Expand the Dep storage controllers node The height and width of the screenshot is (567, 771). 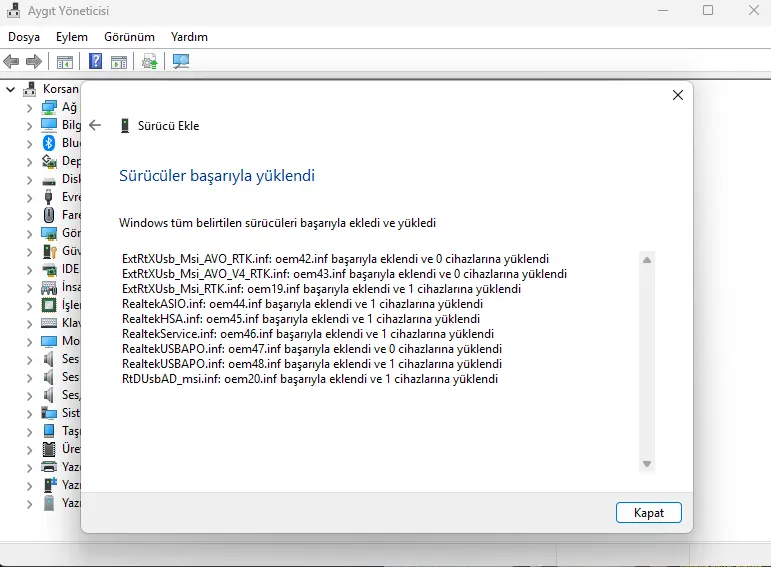click(x=30, y=162)
